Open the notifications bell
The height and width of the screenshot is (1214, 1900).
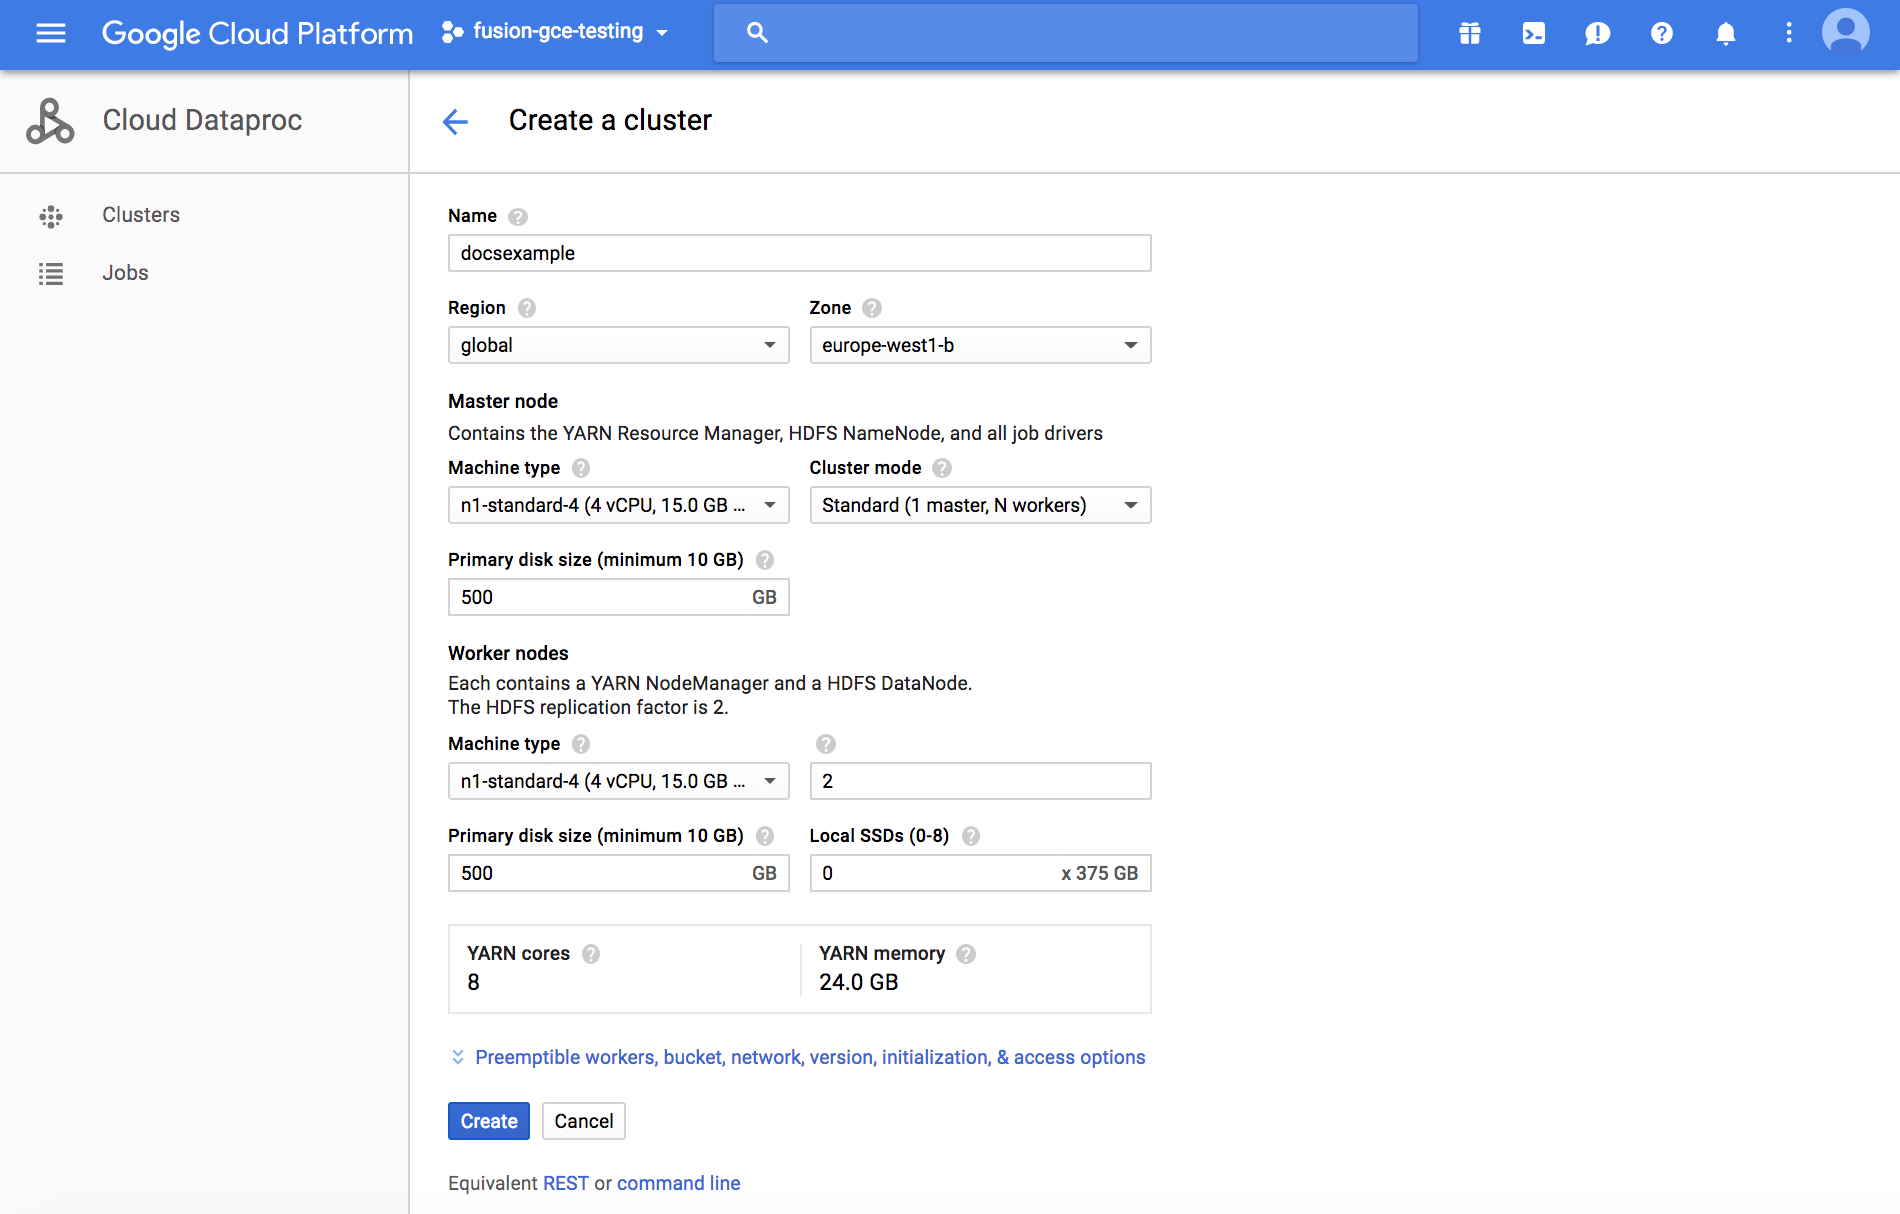[x=1725, y=33]
